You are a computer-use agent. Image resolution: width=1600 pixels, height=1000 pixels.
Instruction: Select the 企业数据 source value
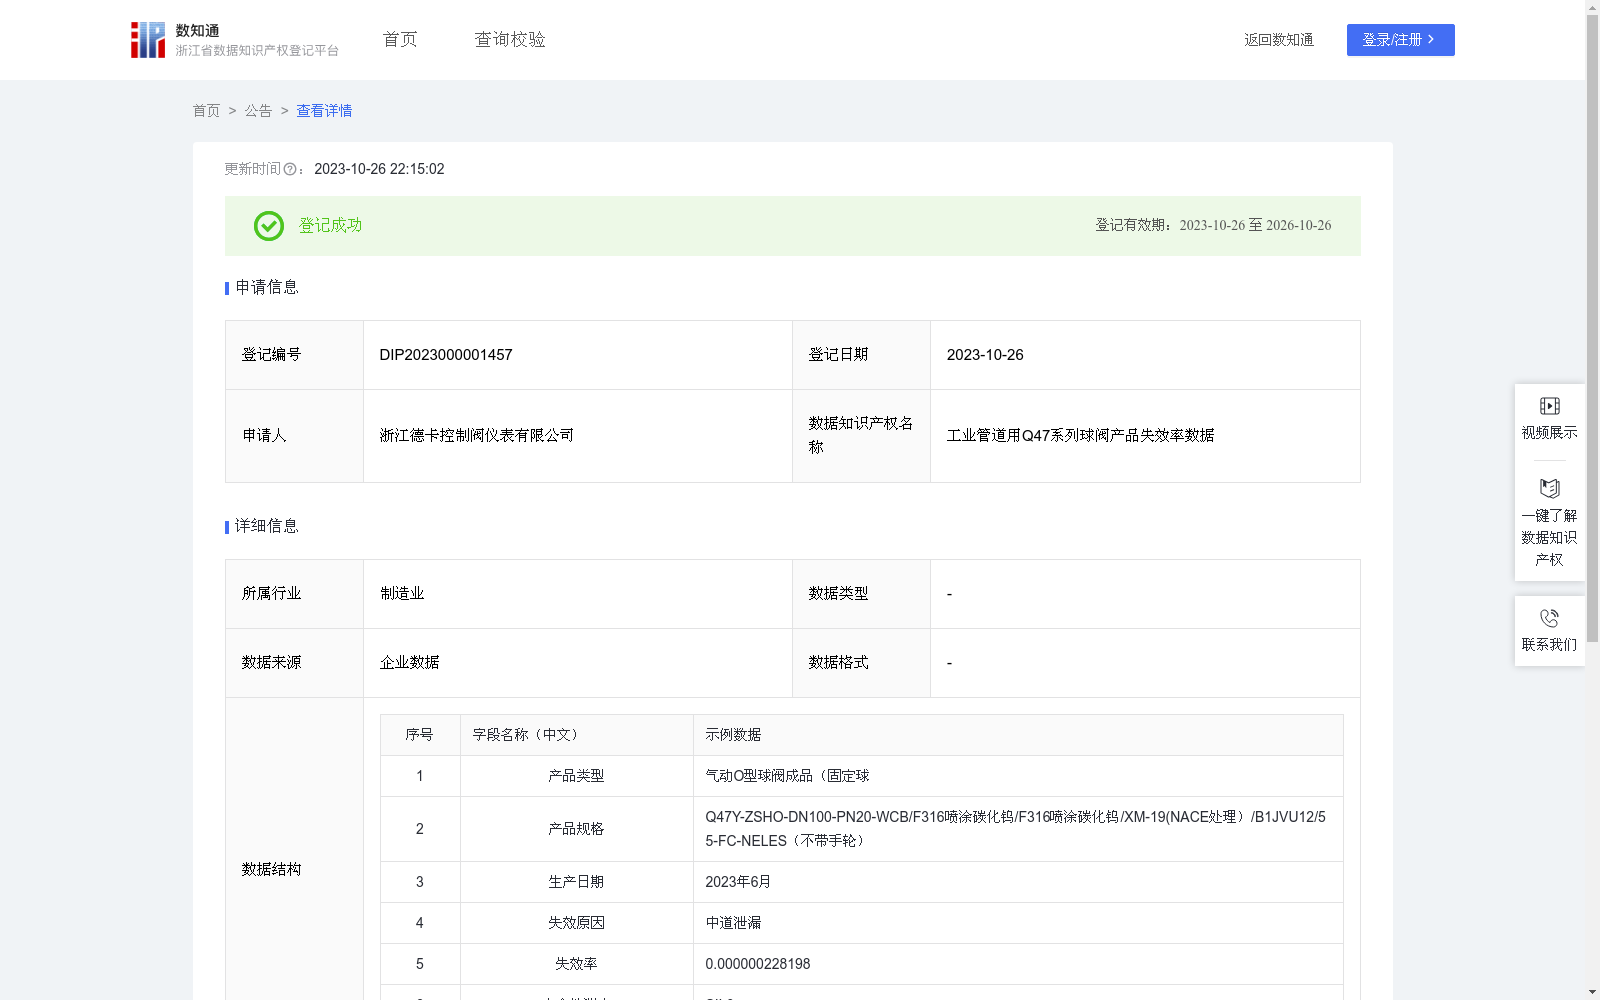tap(410, 663)
